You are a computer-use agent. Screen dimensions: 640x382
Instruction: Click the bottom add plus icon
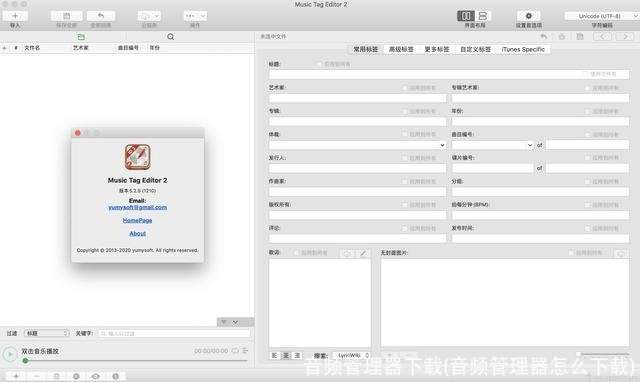point(16,376)
